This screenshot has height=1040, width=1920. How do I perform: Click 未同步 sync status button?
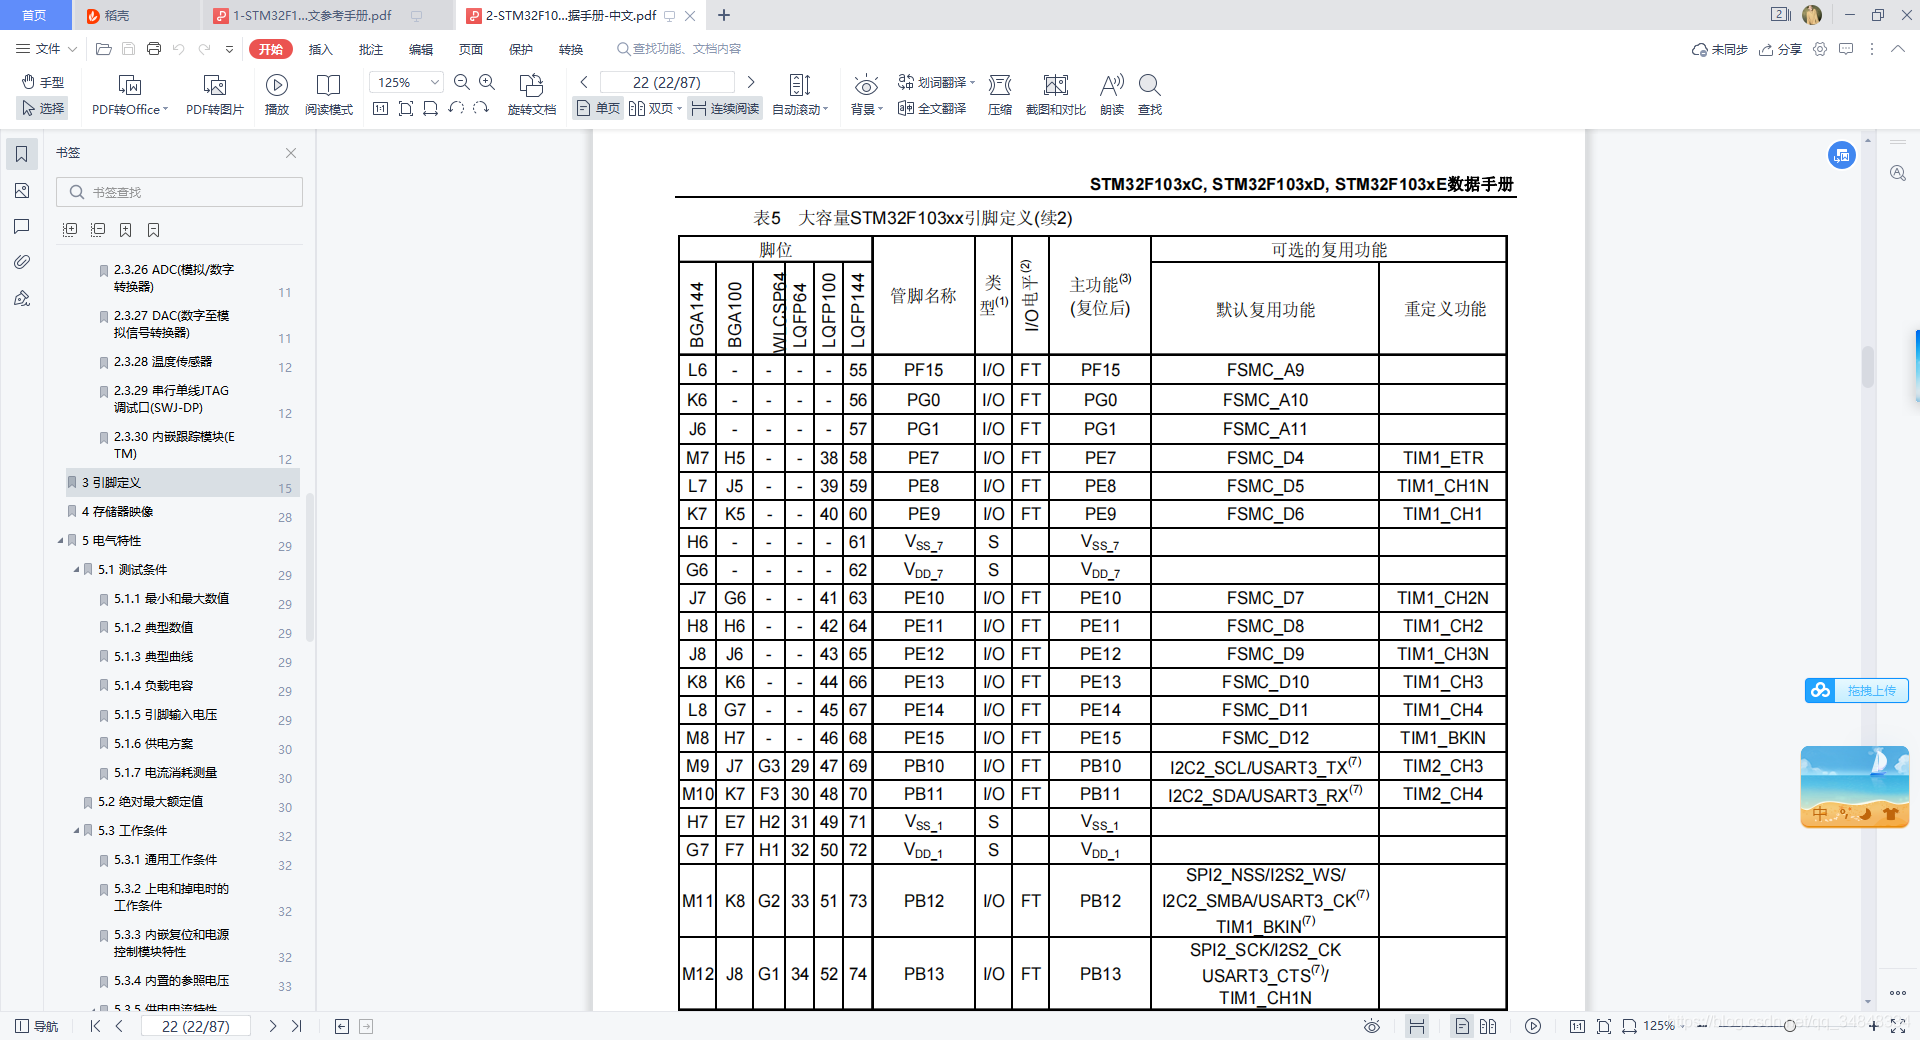coord(1719,49)
